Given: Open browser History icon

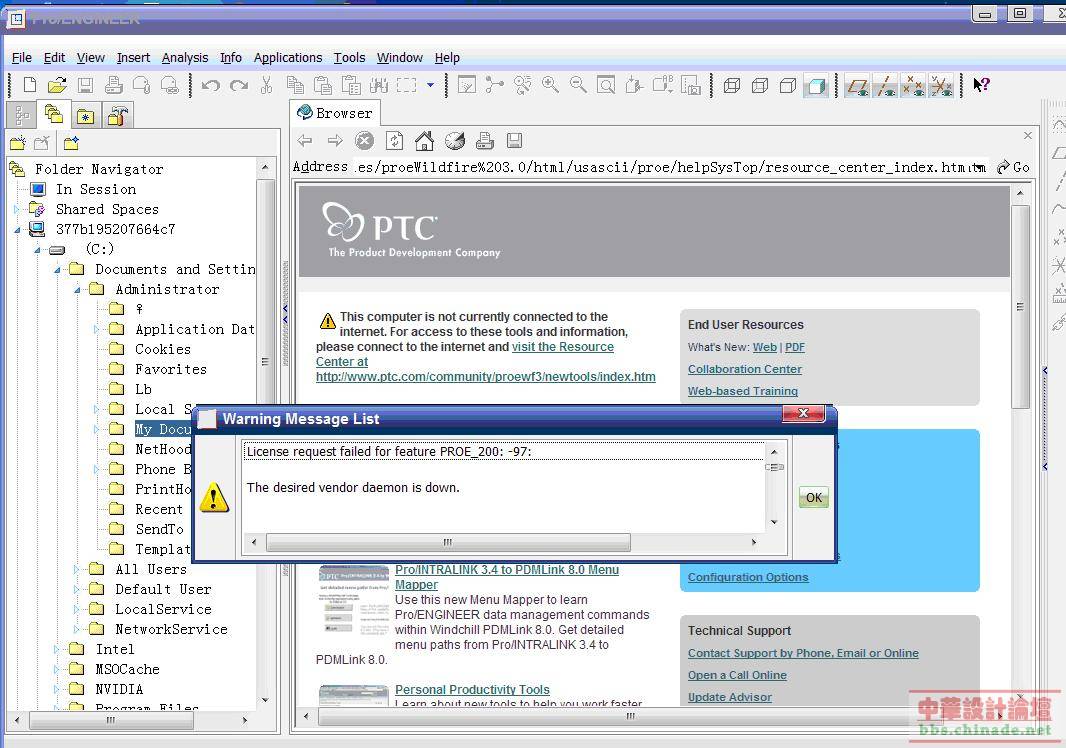Looking at the screenshot, I should (x=455, y=141).
